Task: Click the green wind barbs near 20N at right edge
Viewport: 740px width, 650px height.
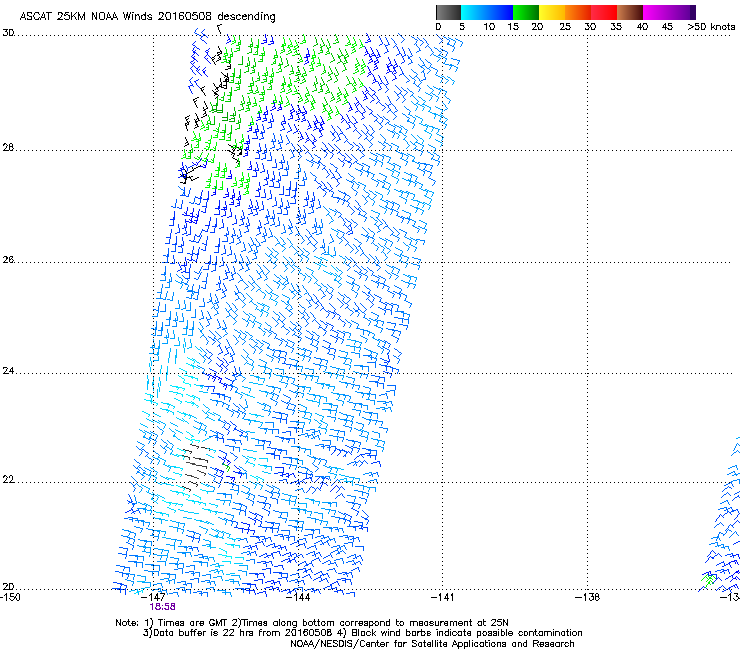Action: click(x=708, y=579)
